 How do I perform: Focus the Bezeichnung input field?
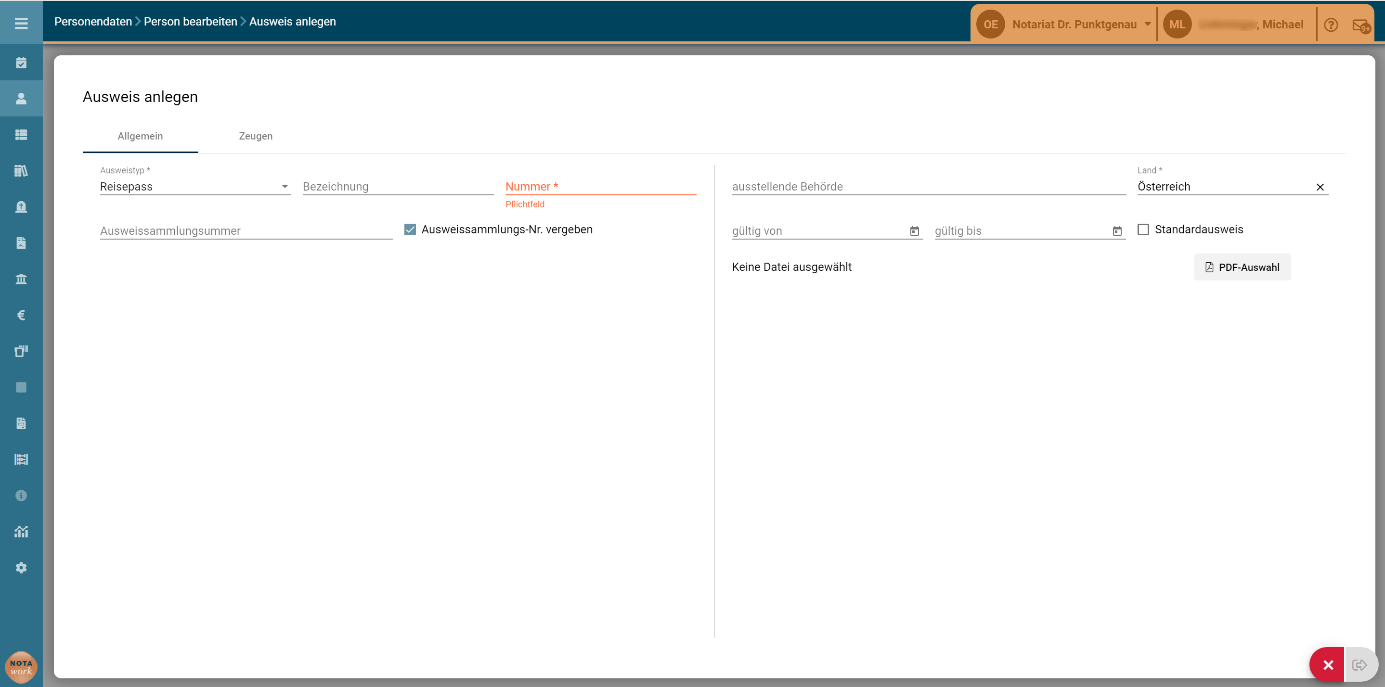(398, 186)
